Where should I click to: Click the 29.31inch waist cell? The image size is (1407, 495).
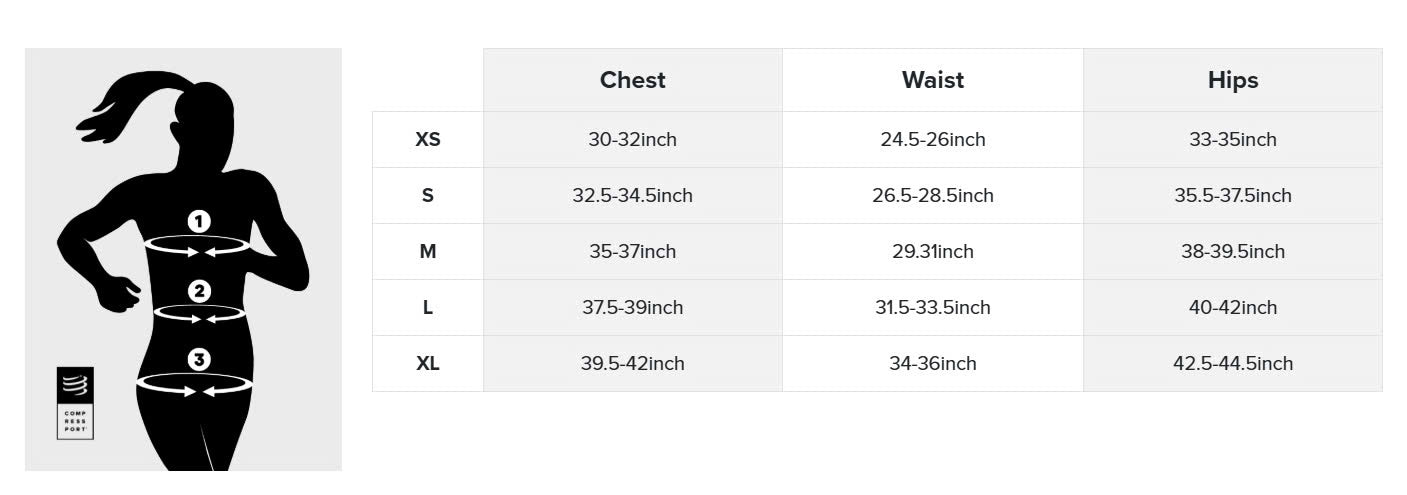click(x=932, y=252)
